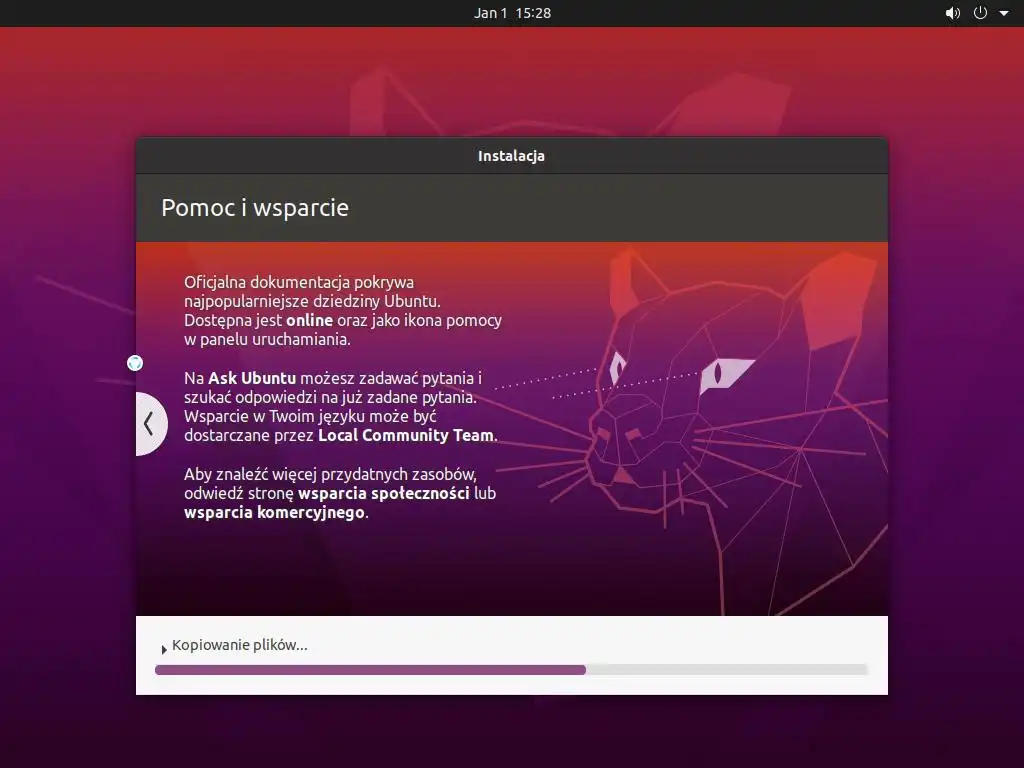Click the "Pomoc i wsparcie" heading

click(255, 208)
